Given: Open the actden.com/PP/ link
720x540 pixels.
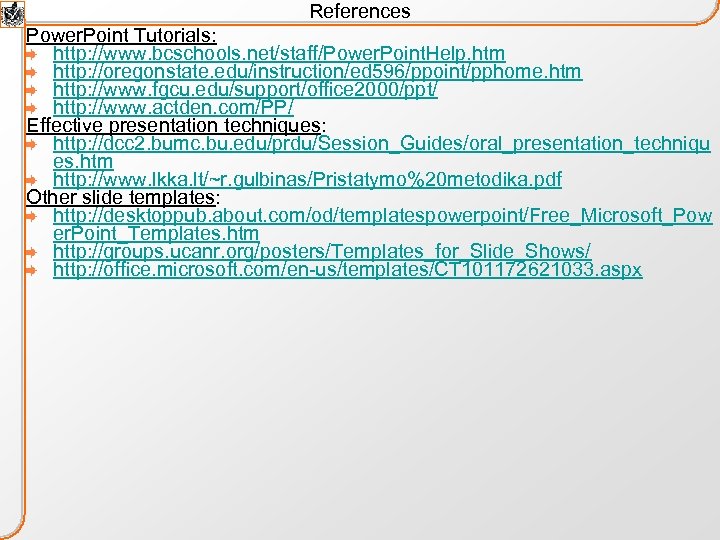Looking at the screenshot, I should (173, 107).
